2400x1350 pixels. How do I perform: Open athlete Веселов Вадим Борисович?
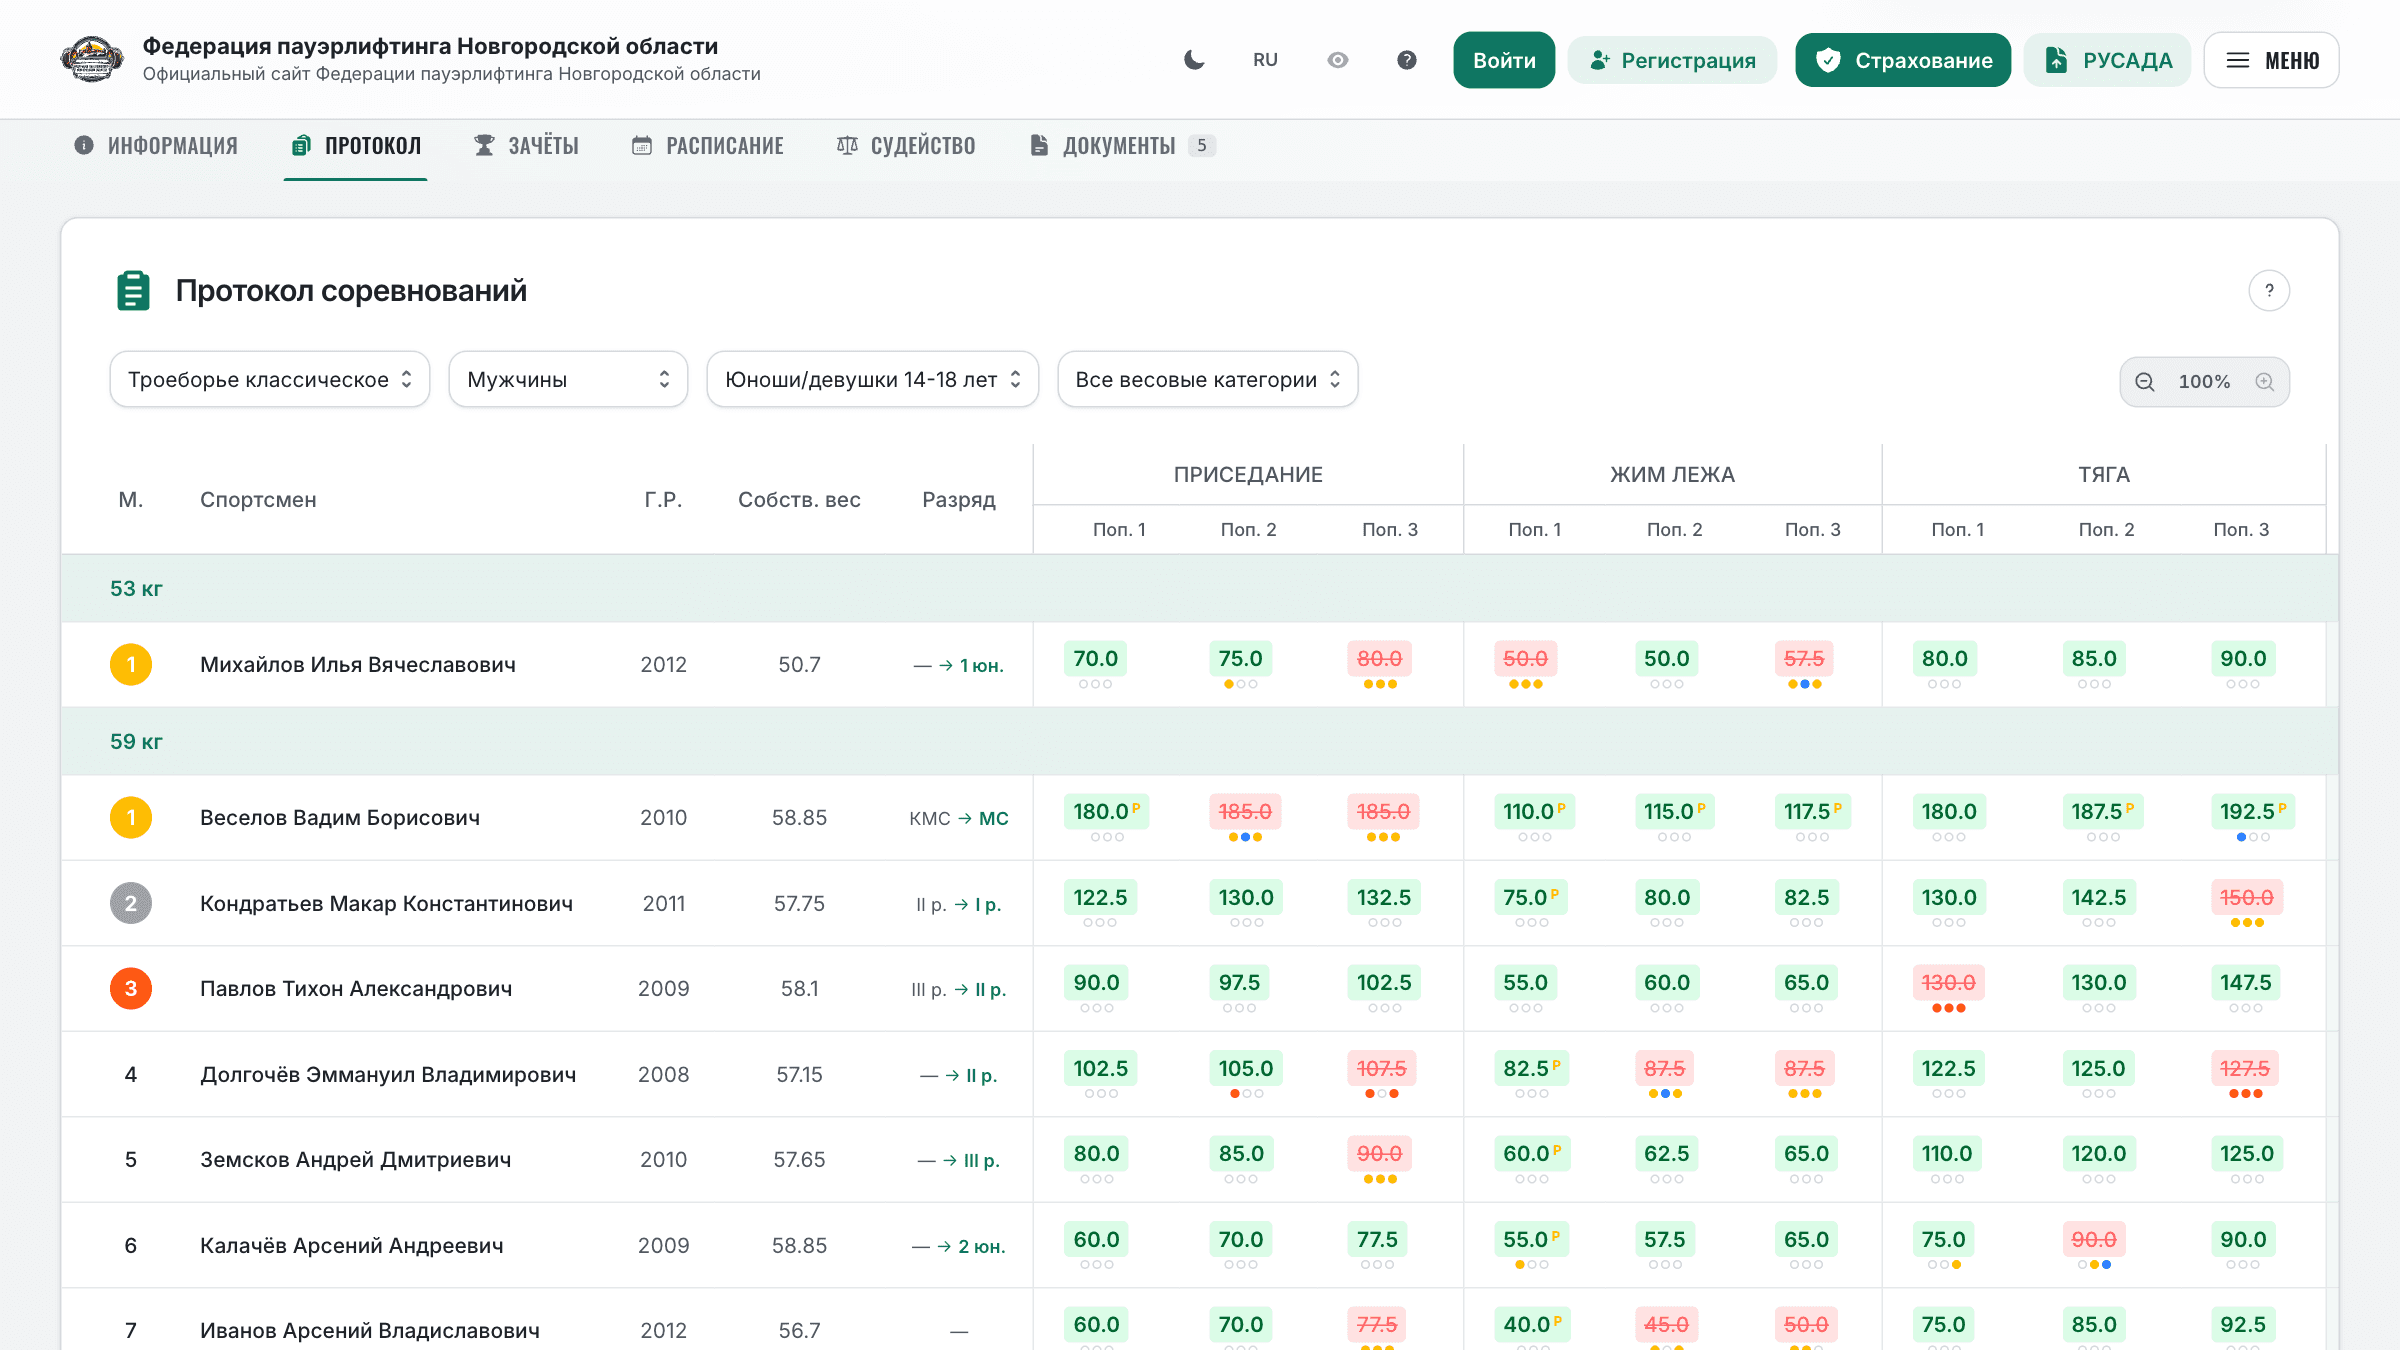click(340, 818)
